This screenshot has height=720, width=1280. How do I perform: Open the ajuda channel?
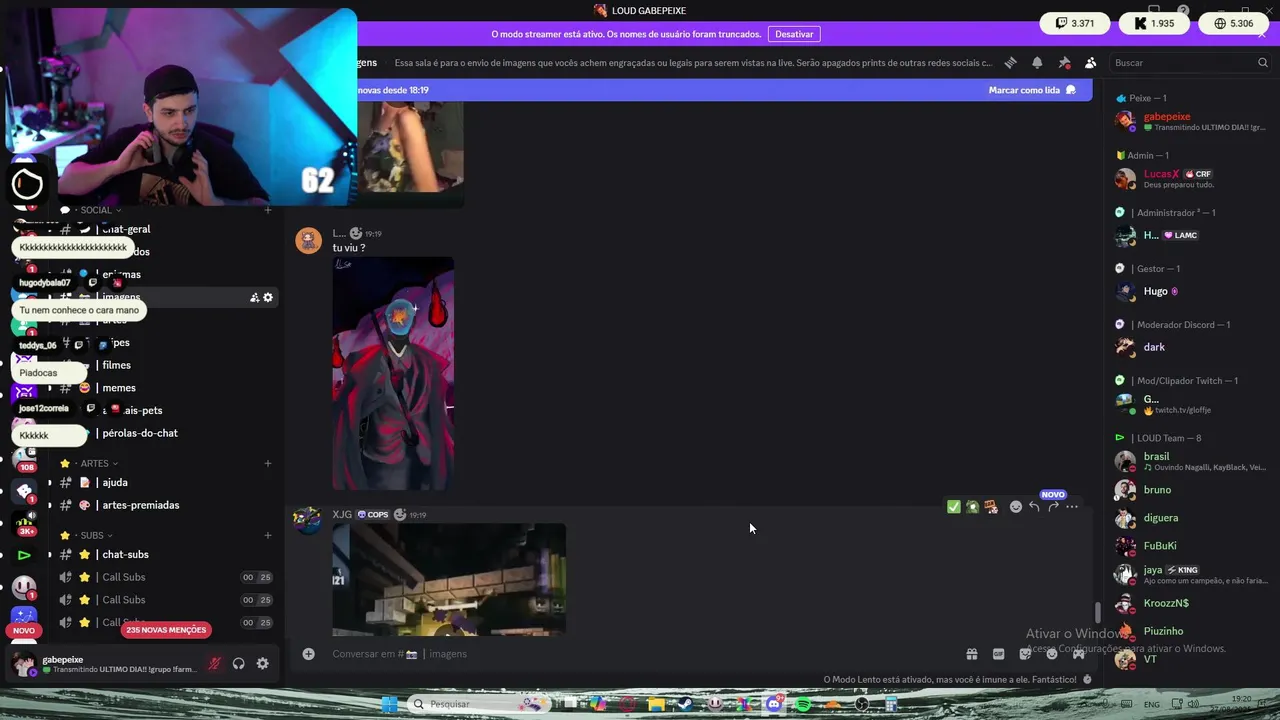165,482
